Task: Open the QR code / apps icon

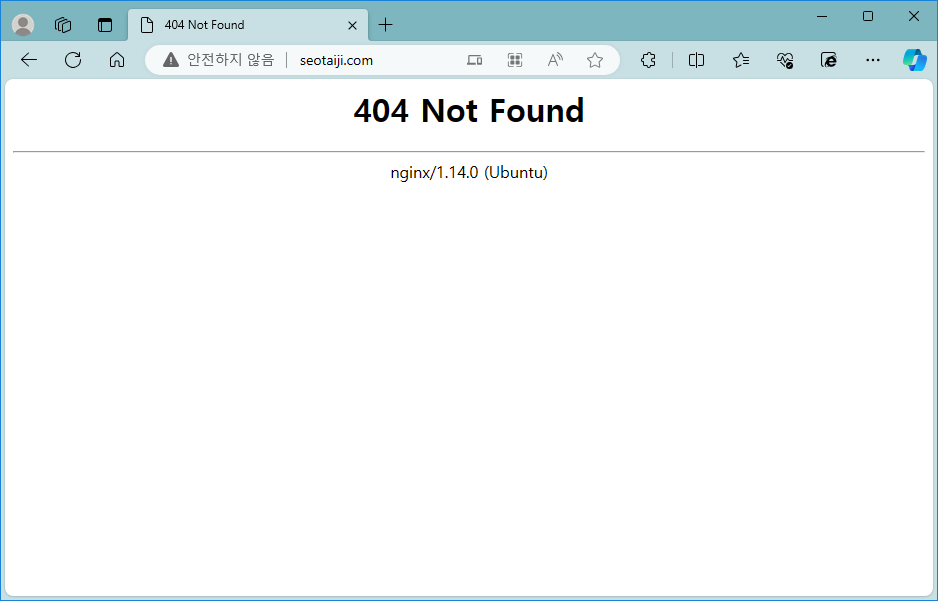Action: [514, 60]
